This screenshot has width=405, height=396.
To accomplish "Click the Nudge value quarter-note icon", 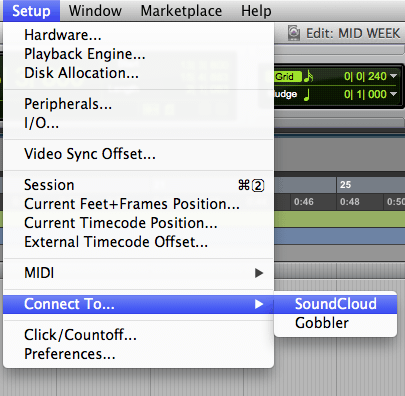I will point(307,94).
